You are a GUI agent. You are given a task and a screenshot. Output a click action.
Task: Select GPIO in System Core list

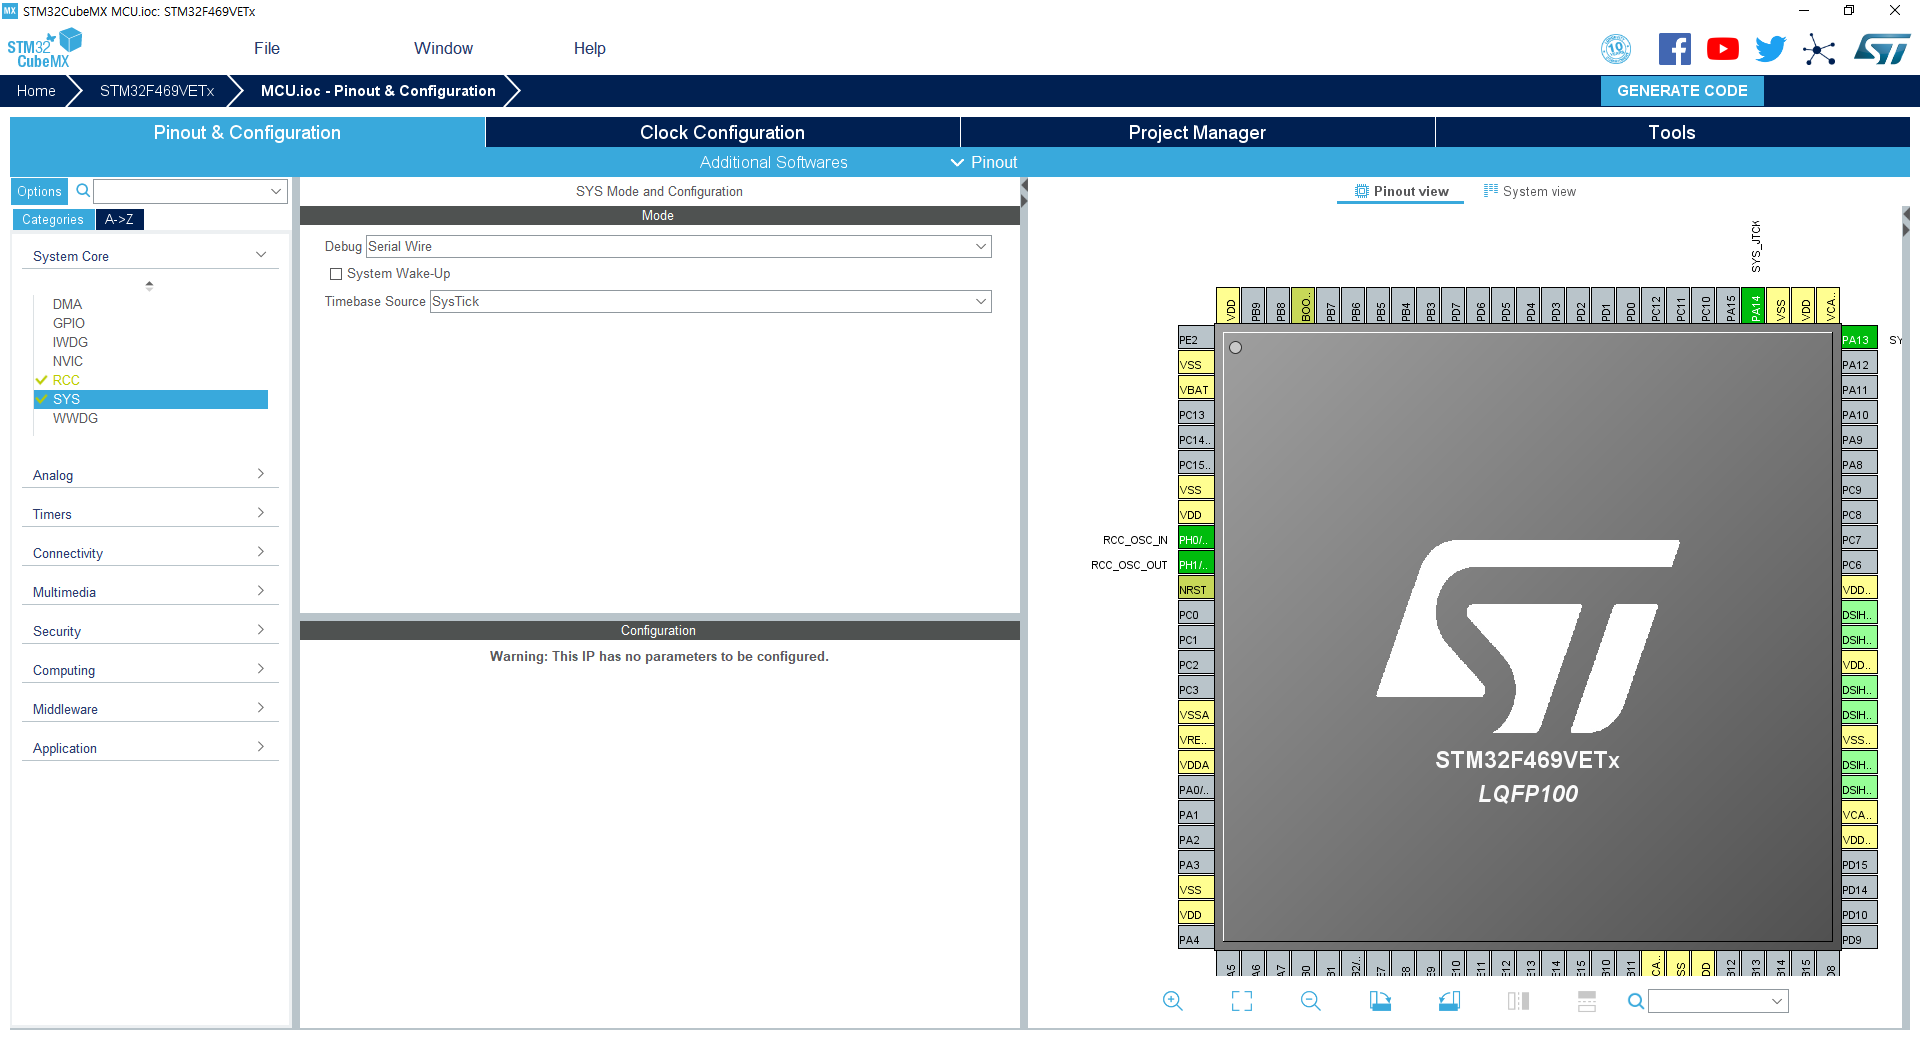[69, 323]
